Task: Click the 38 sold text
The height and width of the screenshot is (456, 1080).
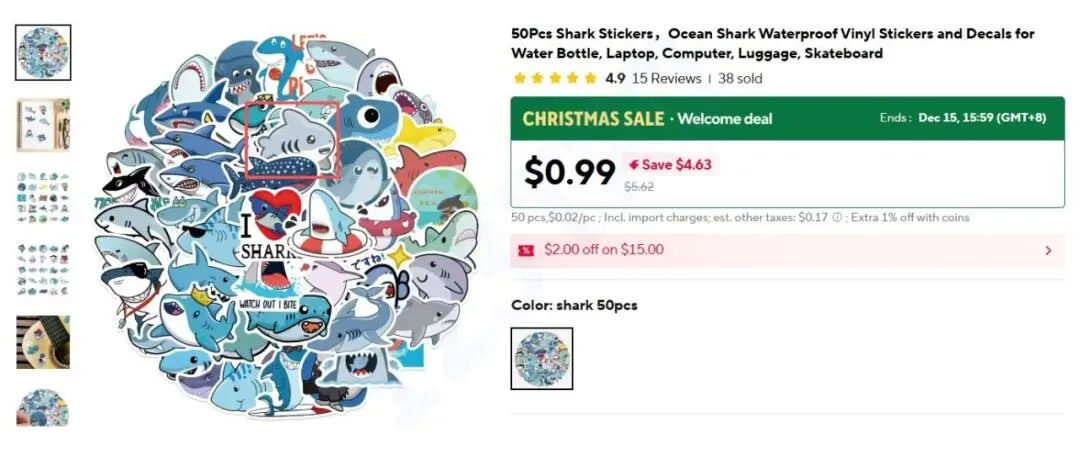Action: (739, 78)
